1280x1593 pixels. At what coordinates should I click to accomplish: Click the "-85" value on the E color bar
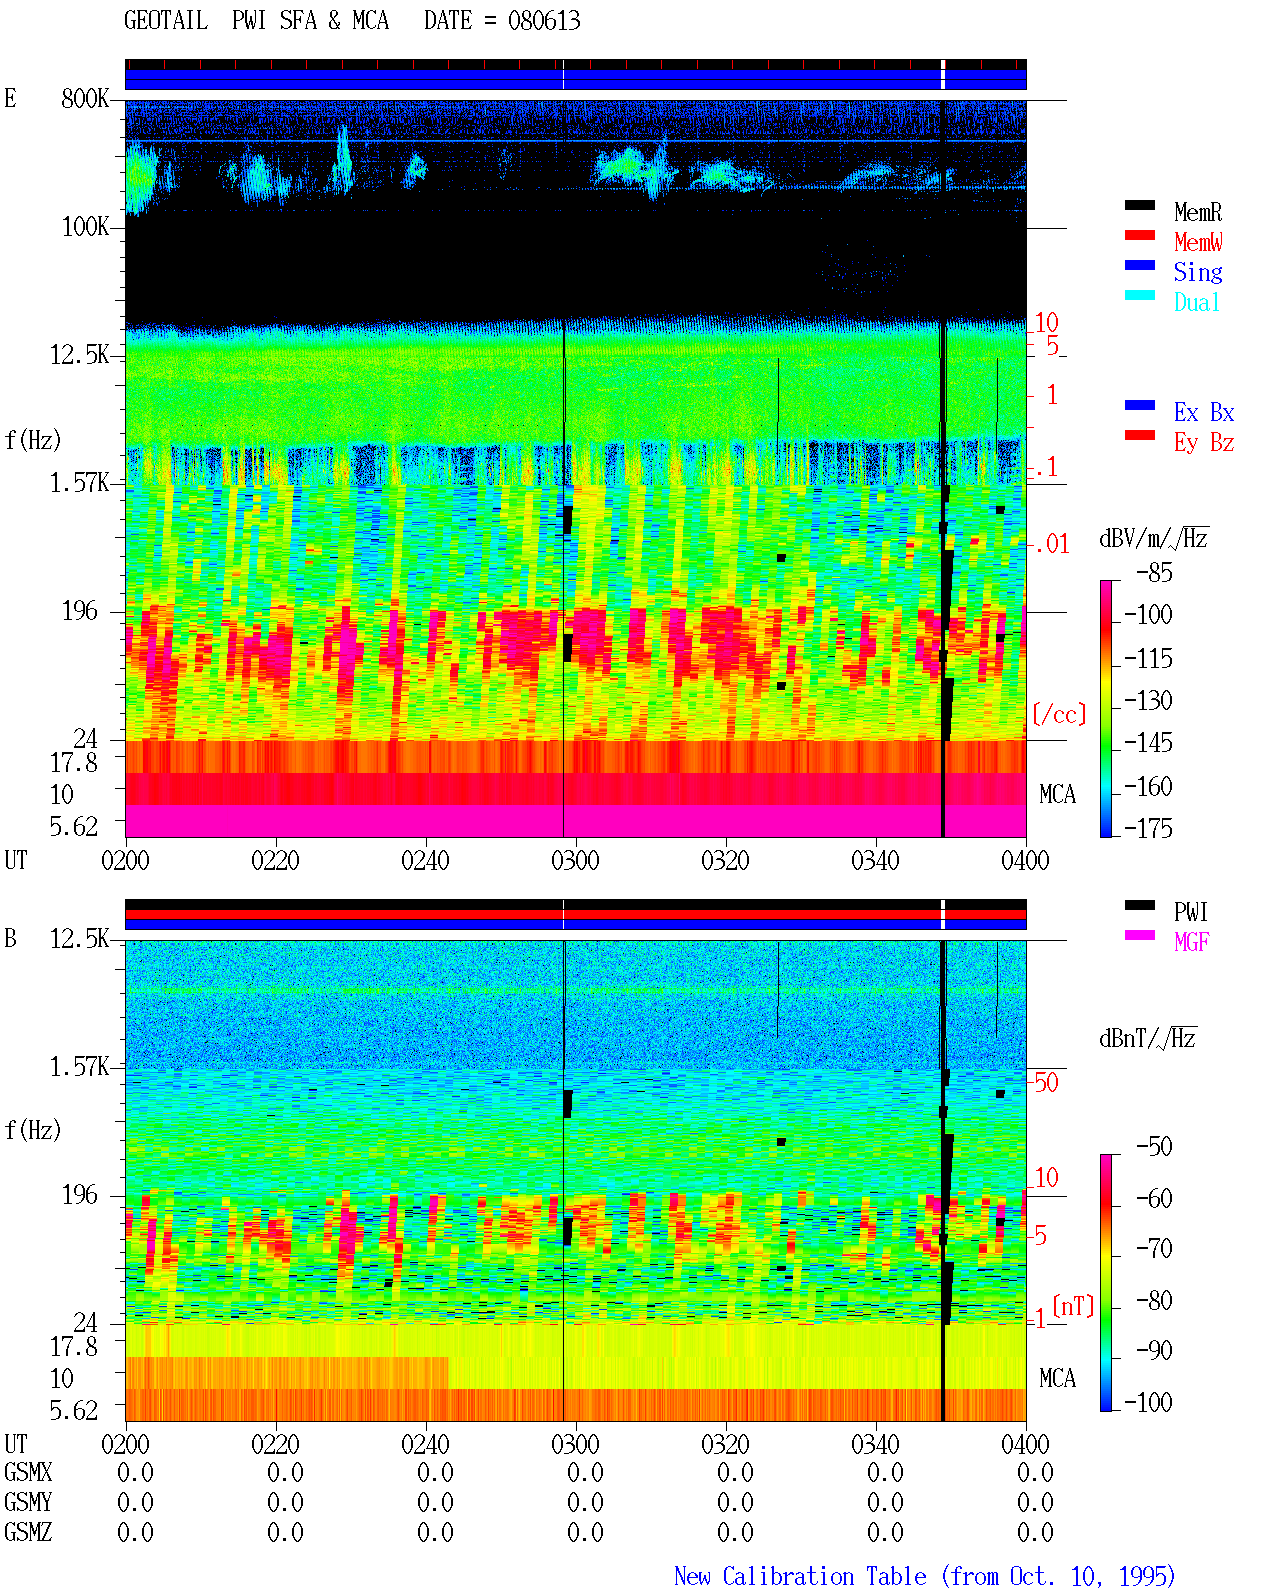pos(1154,573)
